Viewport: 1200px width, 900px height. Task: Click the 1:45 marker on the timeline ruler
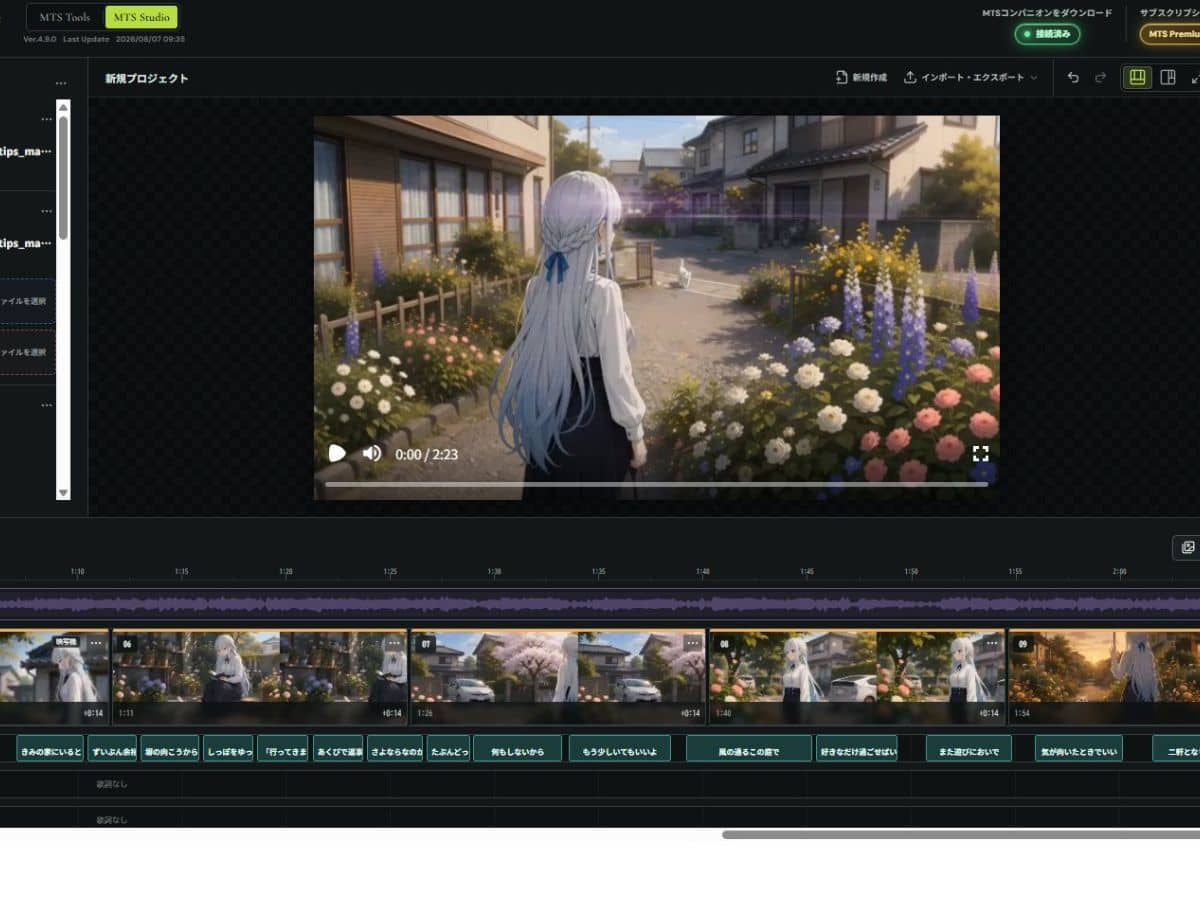[807, 572]
